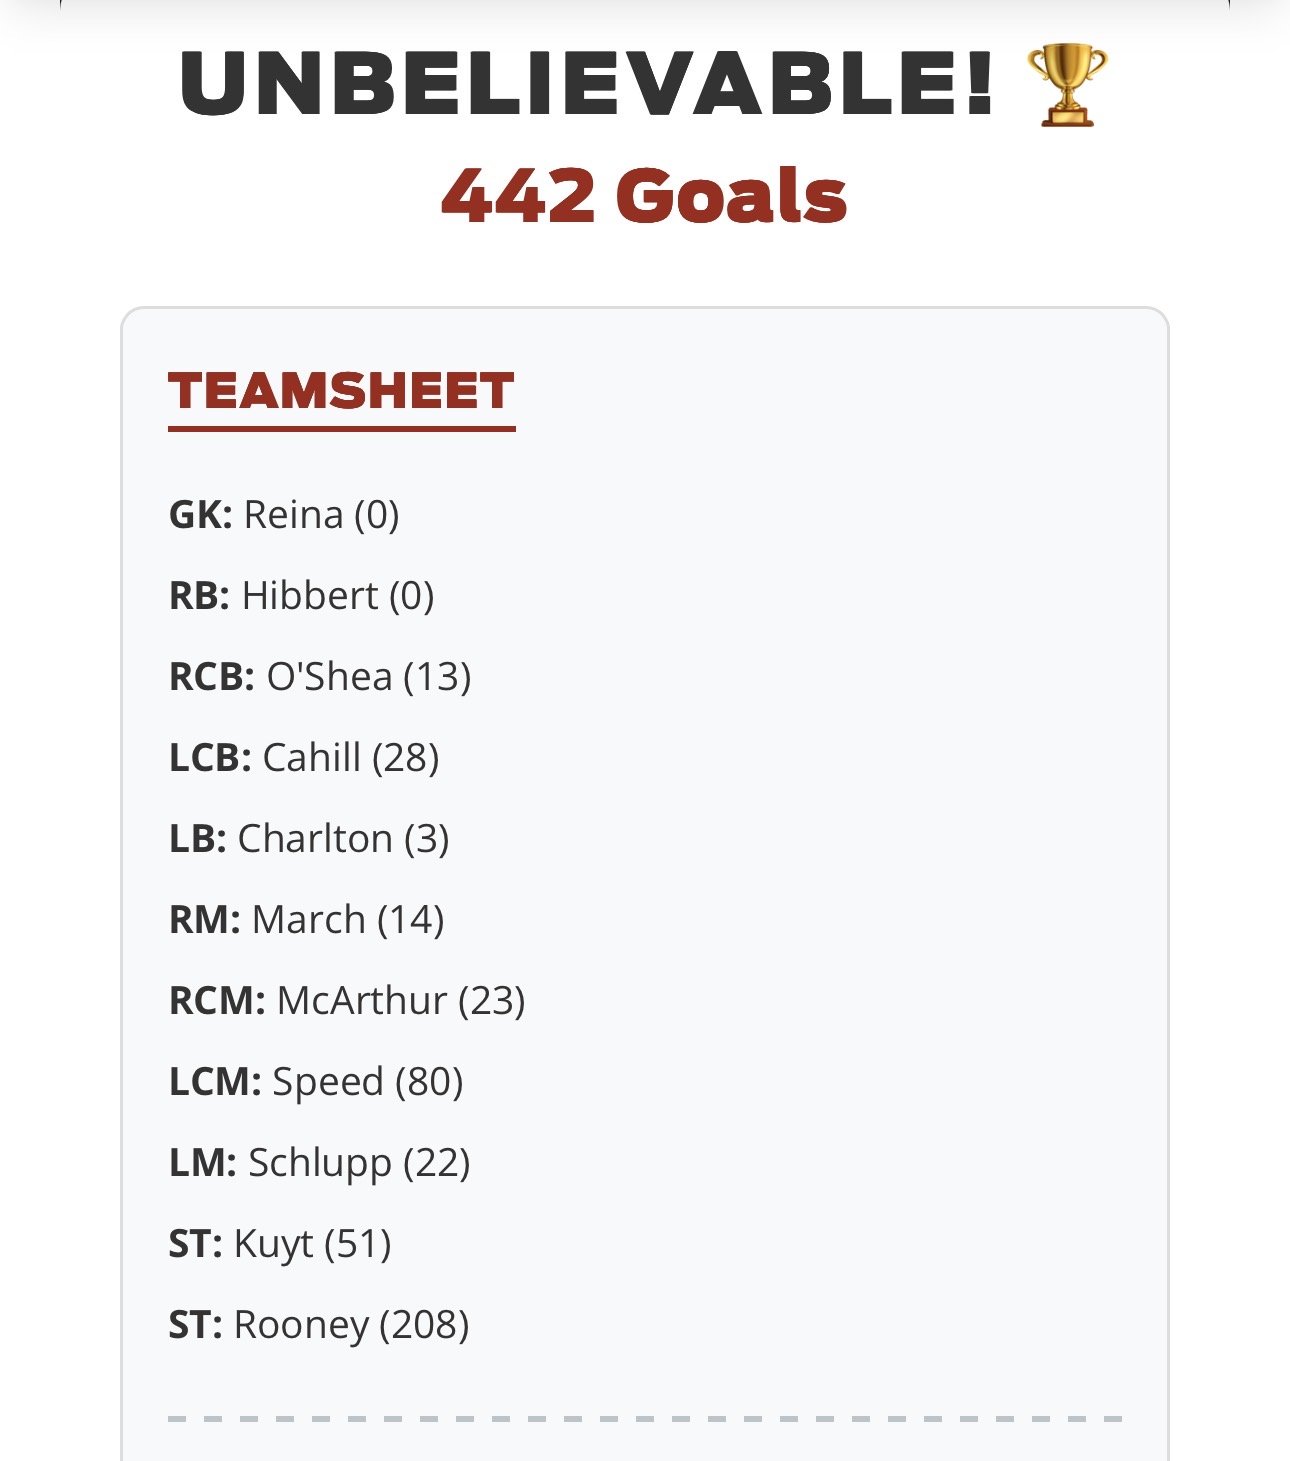This screenshot has height=1461, width=1290.
Task: Select the 442 Goals score text
Action: [644, 194]
